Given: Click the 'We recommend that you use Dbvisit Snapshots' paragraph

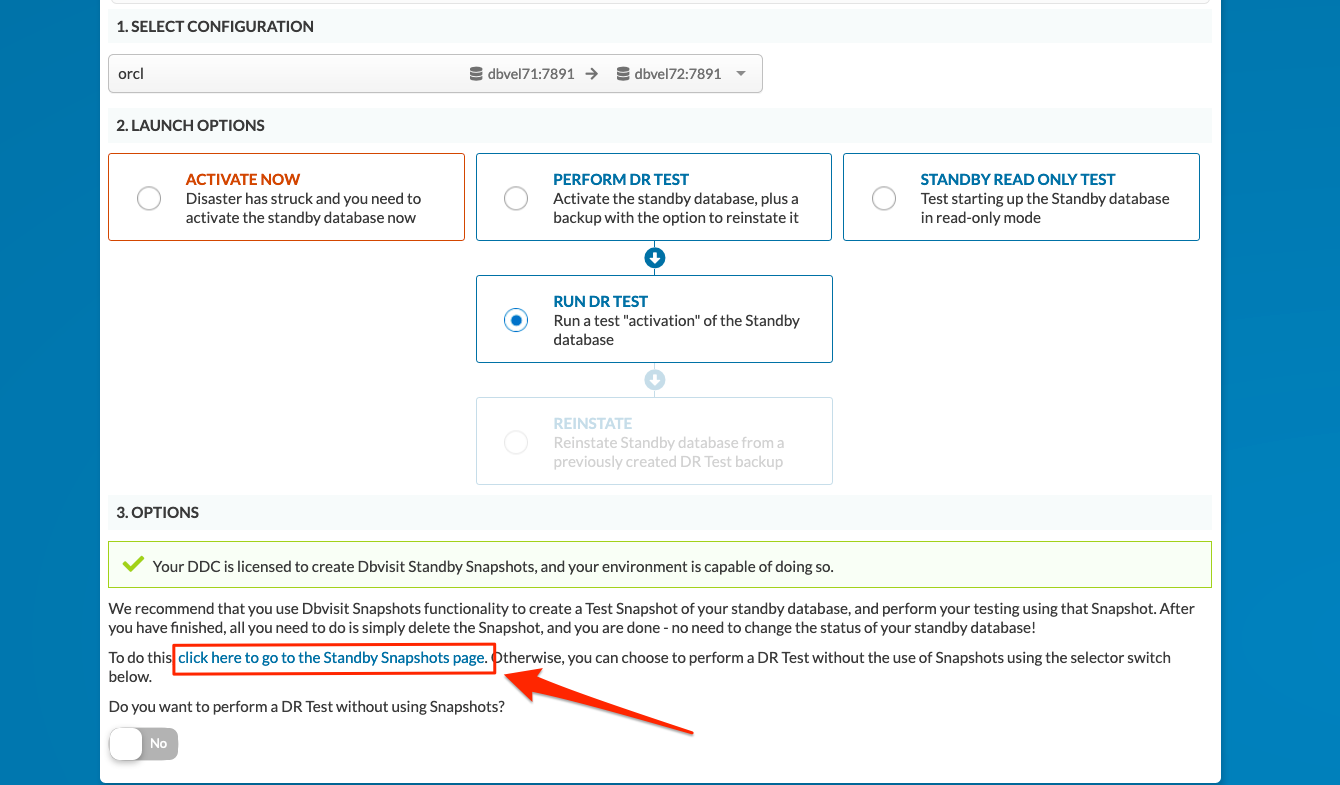Looking at the screenshot, I should (652, 618).
